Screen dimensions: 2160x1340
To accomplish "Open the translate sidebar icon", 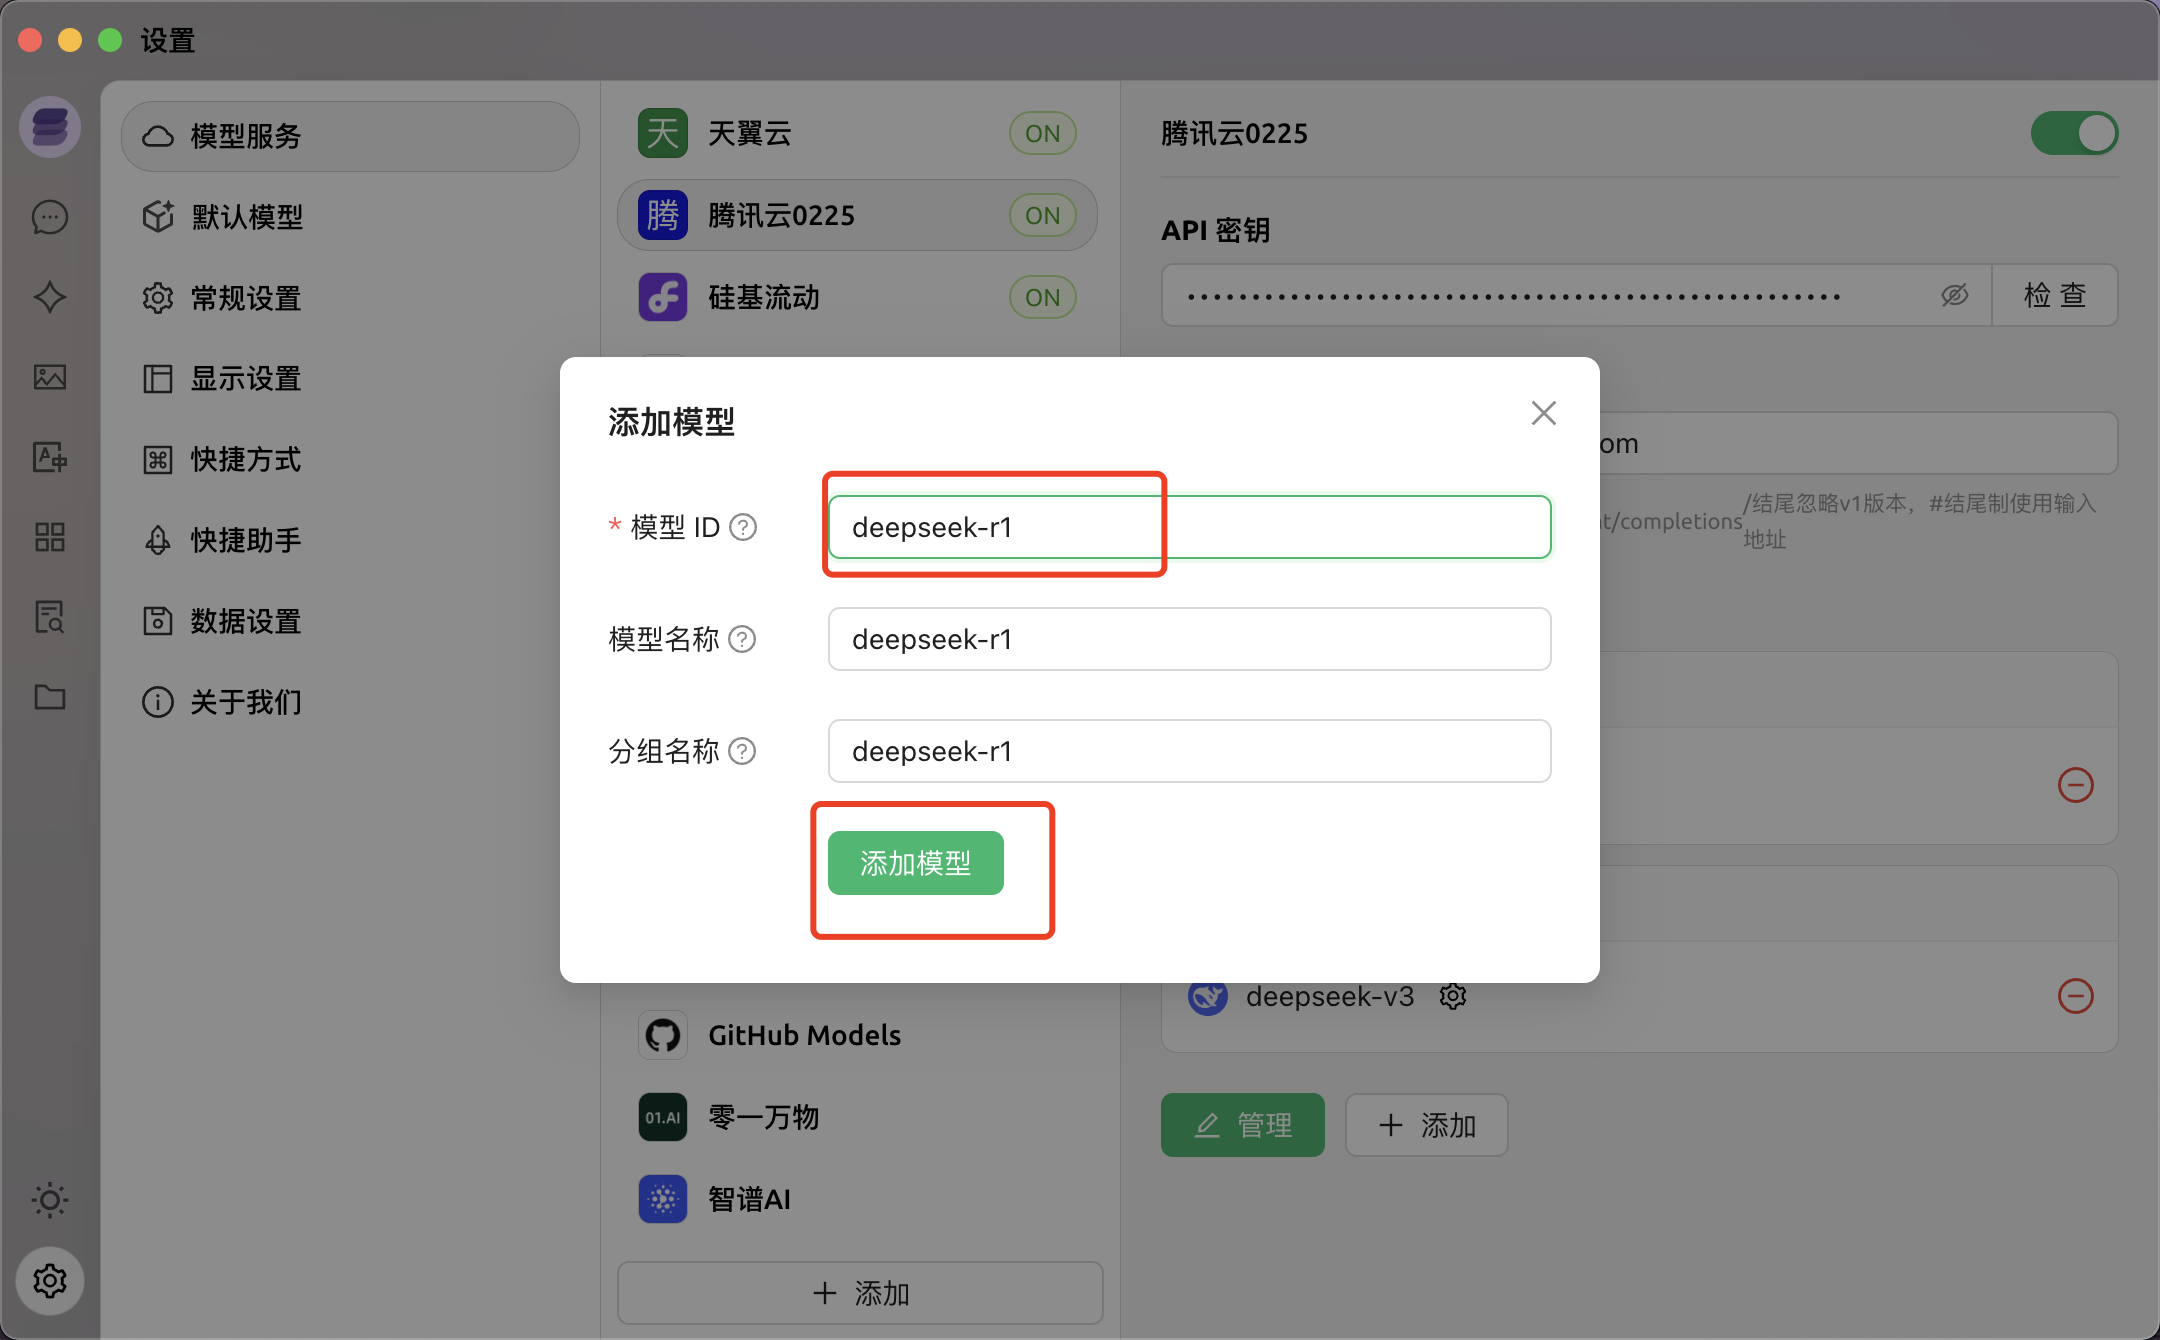I will 50,457.
